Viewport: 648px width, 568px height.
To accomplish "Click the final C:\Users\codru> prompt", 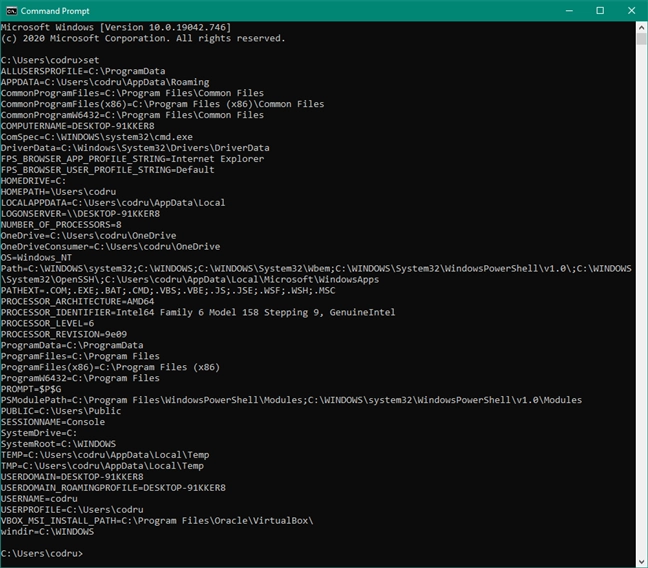I will pyautogui.click(x=42, y=553).
